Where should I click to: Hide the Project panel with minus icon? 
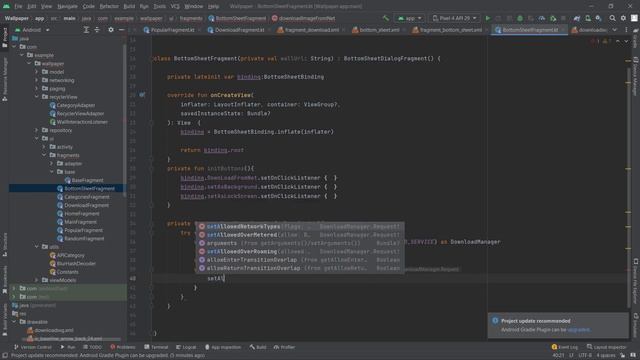[x=122, y=30]
